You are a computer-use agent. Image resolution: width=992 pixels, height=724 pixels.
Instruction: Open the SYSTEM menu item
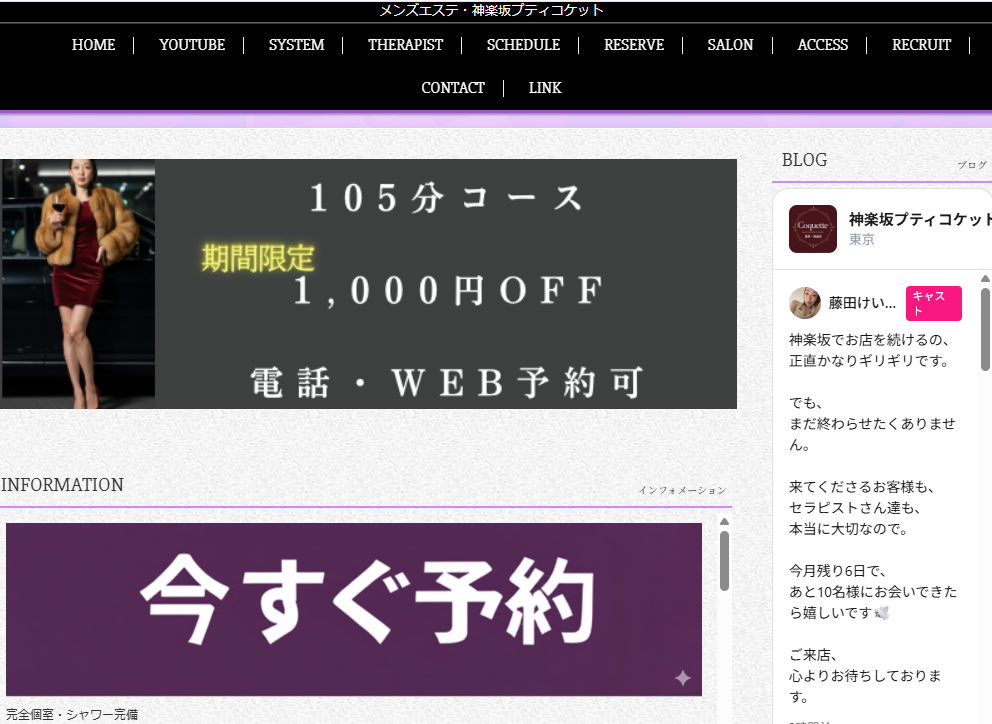(x=297, y=45)
